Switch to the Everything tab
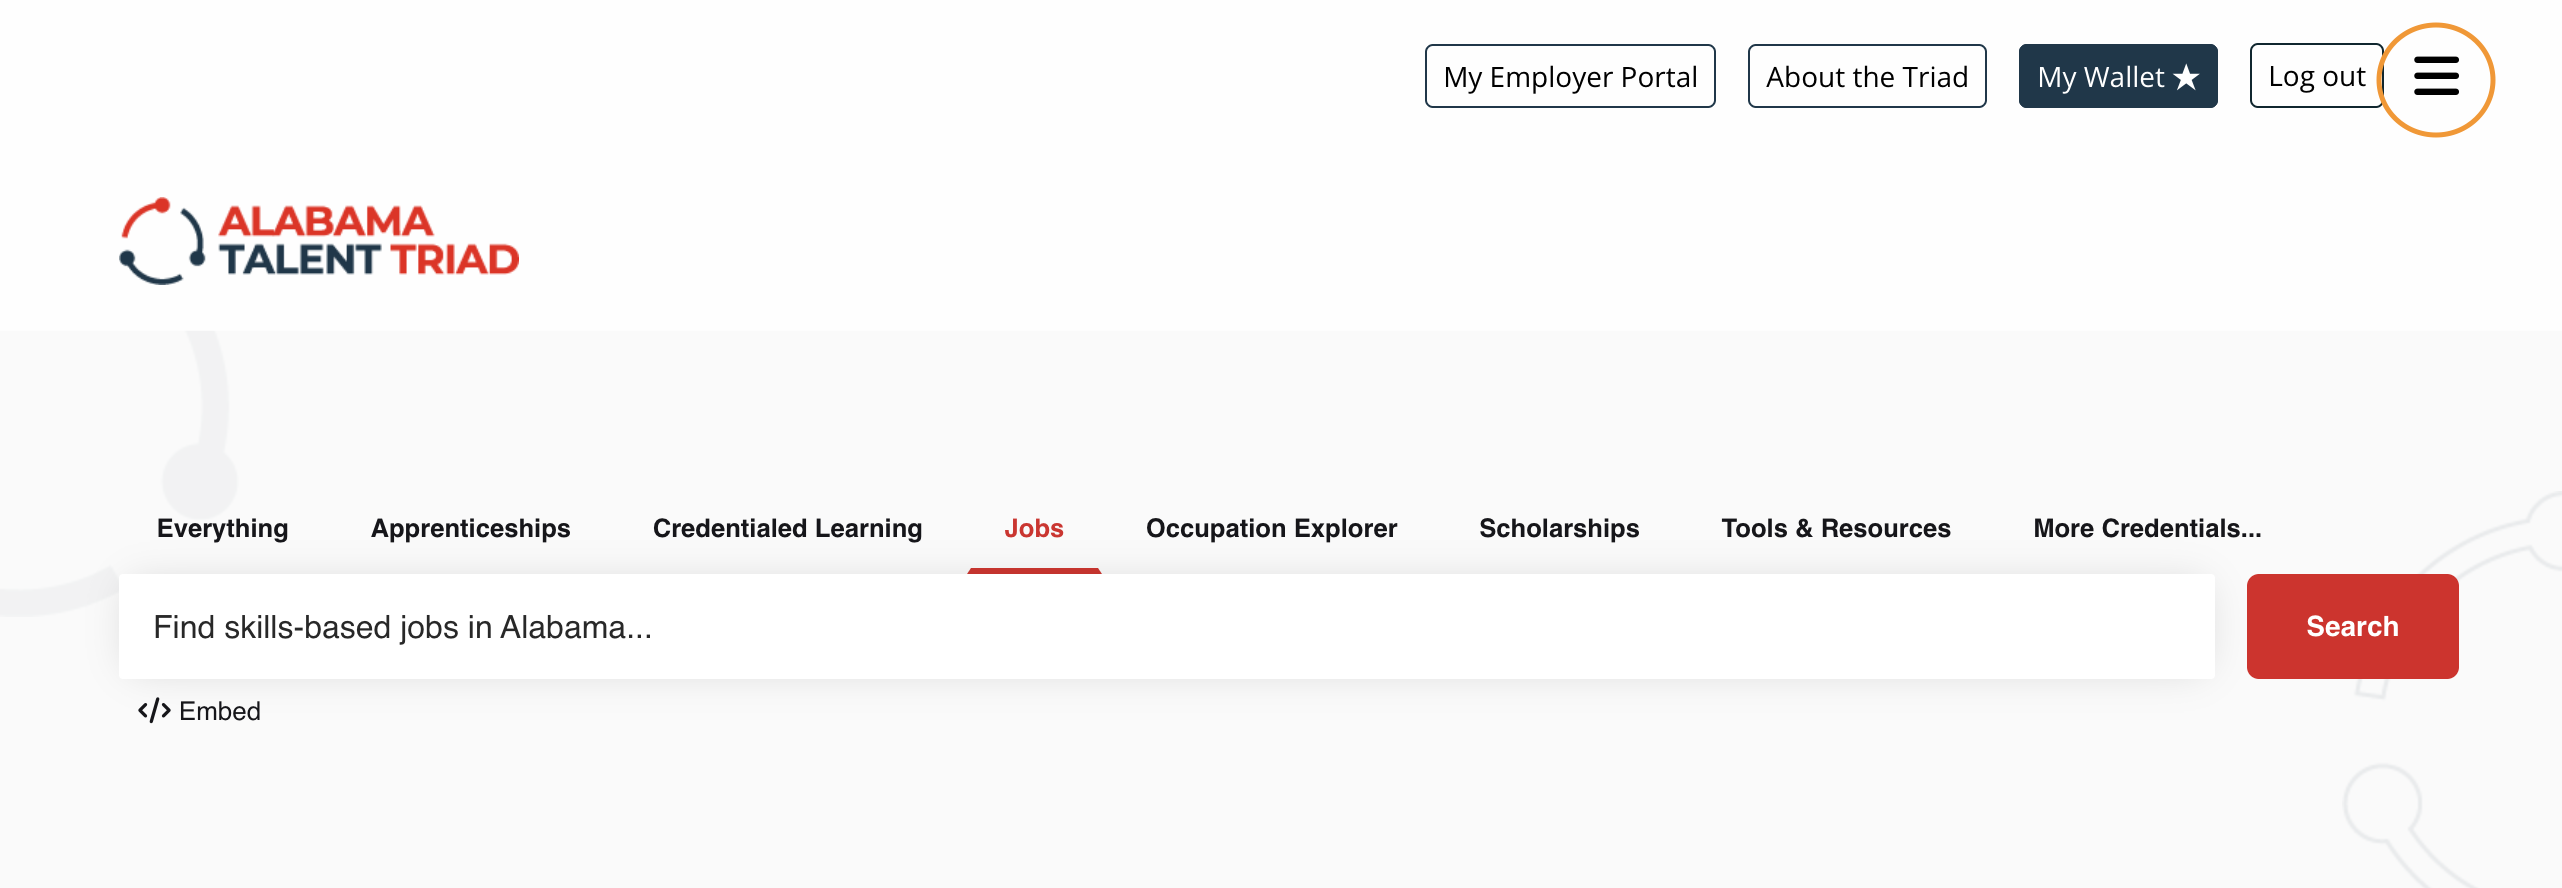Screen dimensions: 2562x888 [222, 528]
